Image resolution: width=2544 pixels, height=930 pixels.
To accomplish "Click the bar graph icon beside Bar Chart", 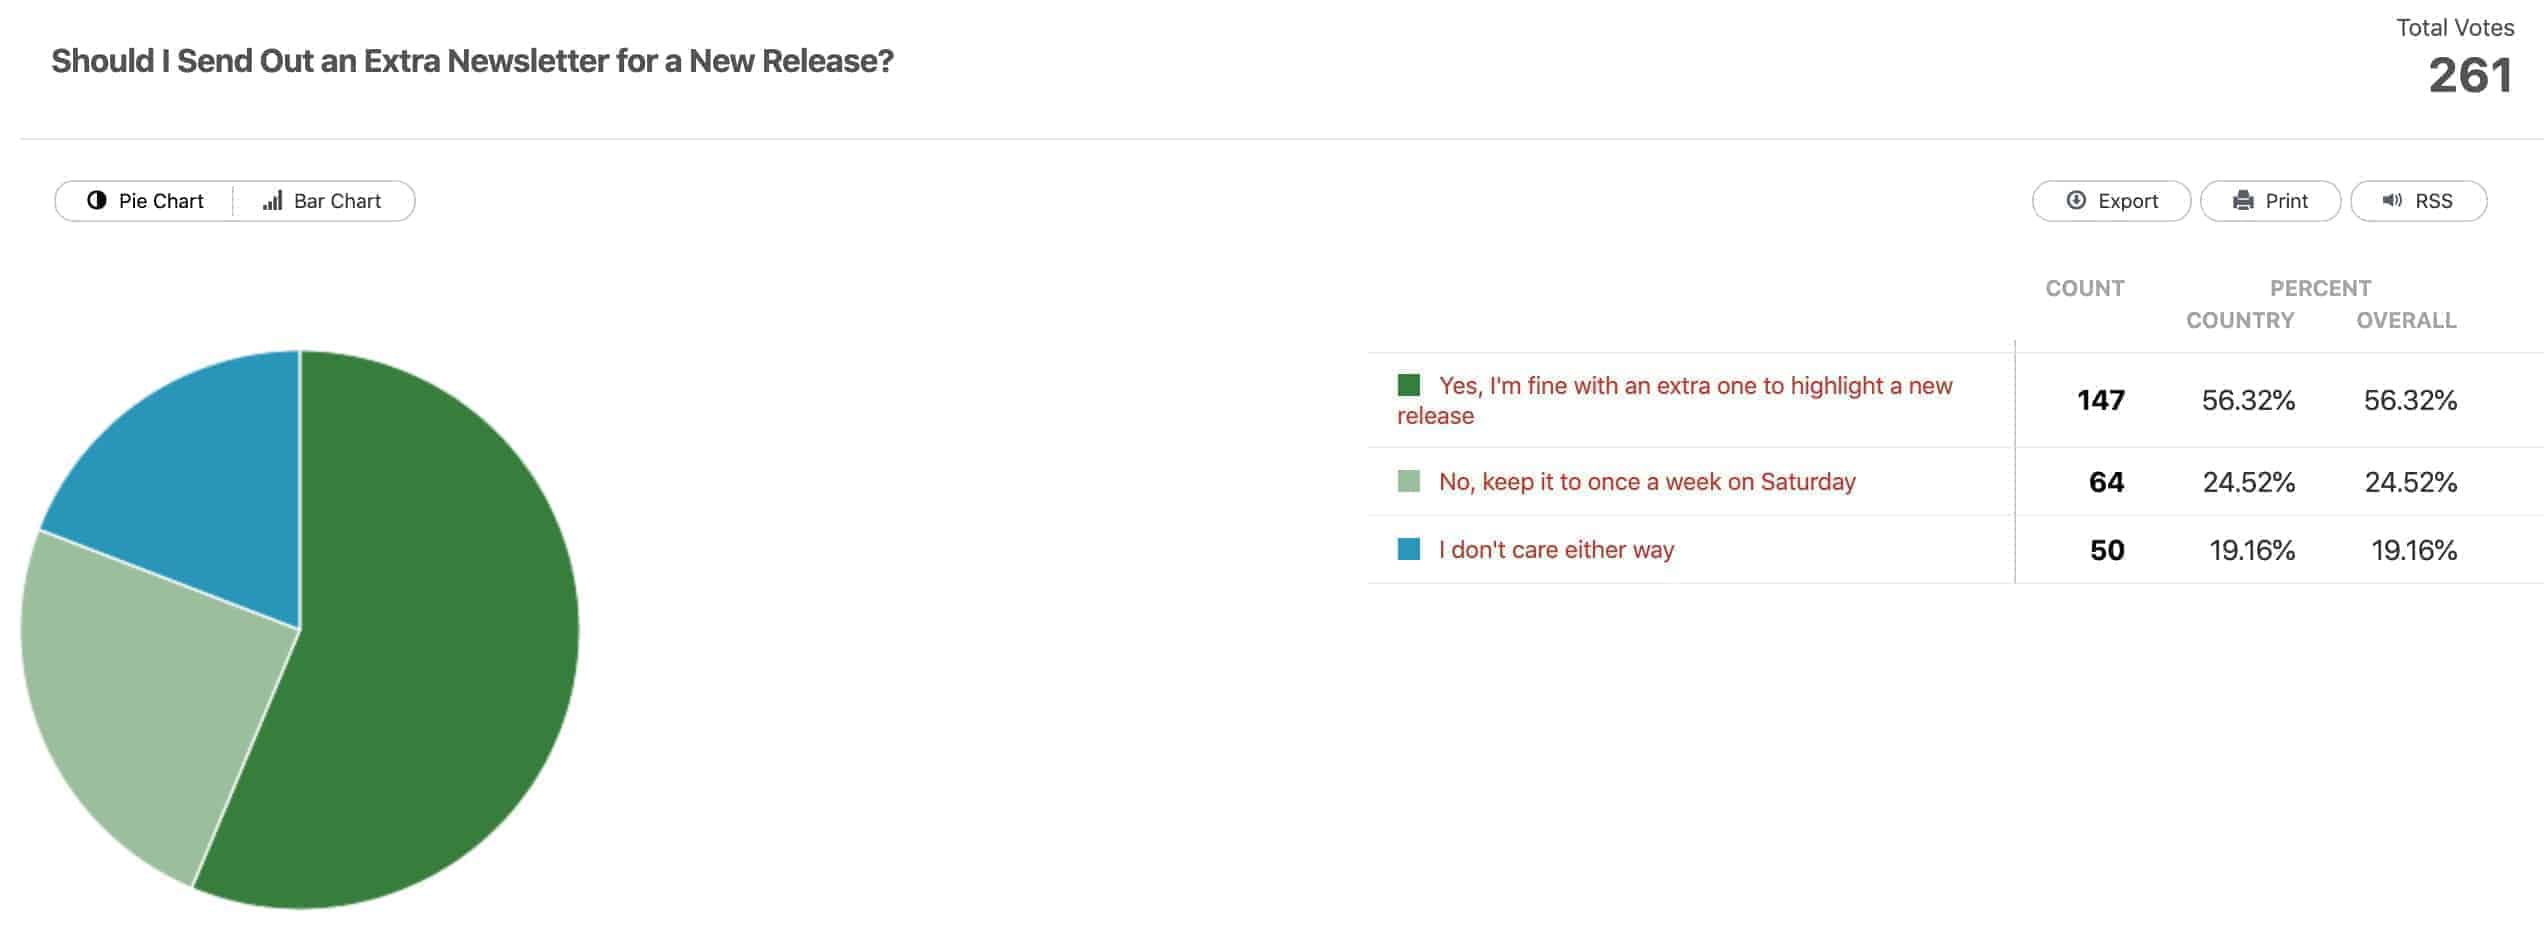I will tap(272, 200).
